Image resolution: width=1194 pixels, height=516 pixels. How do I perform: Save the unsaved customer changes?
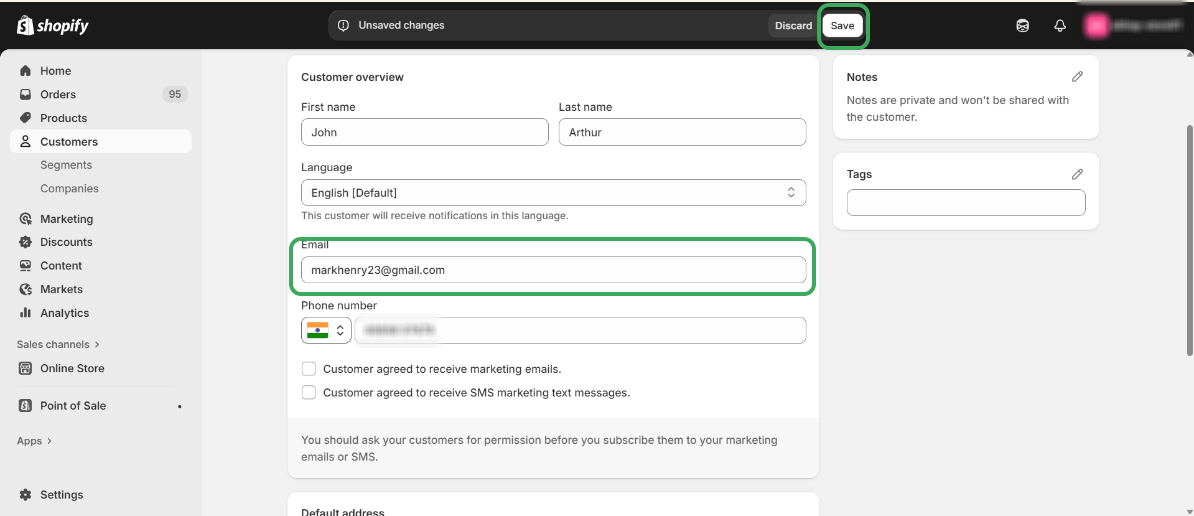tap(842, 26)
